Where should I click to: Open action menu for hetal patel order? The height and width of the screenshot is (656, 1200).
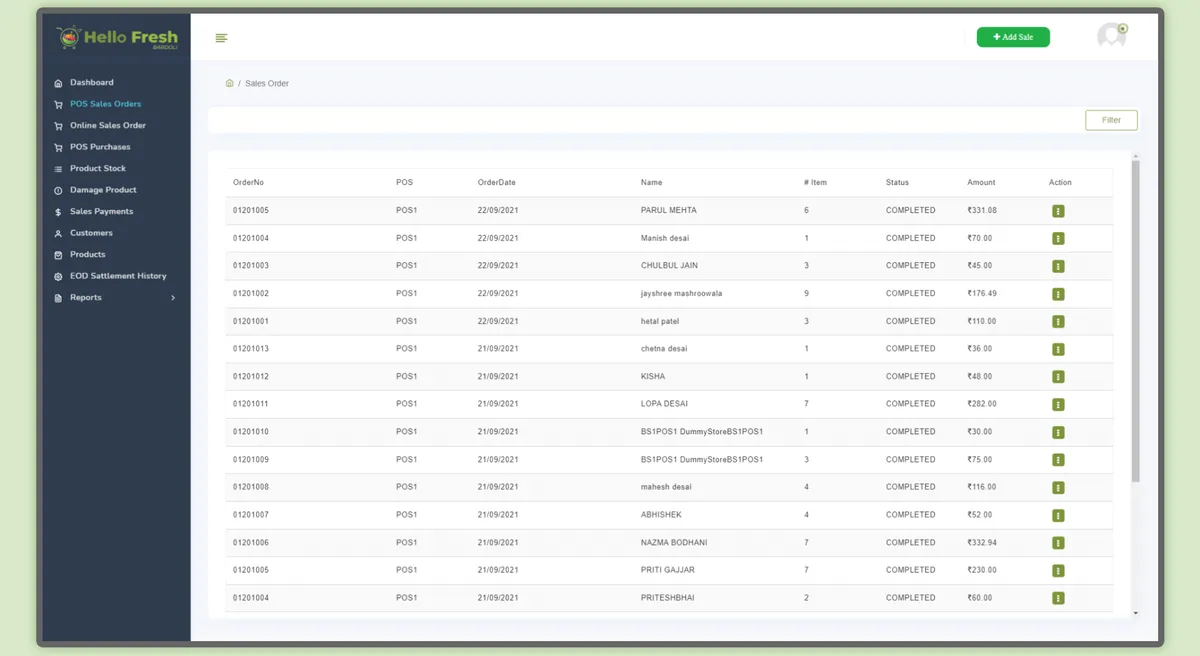coord(1058,322)
